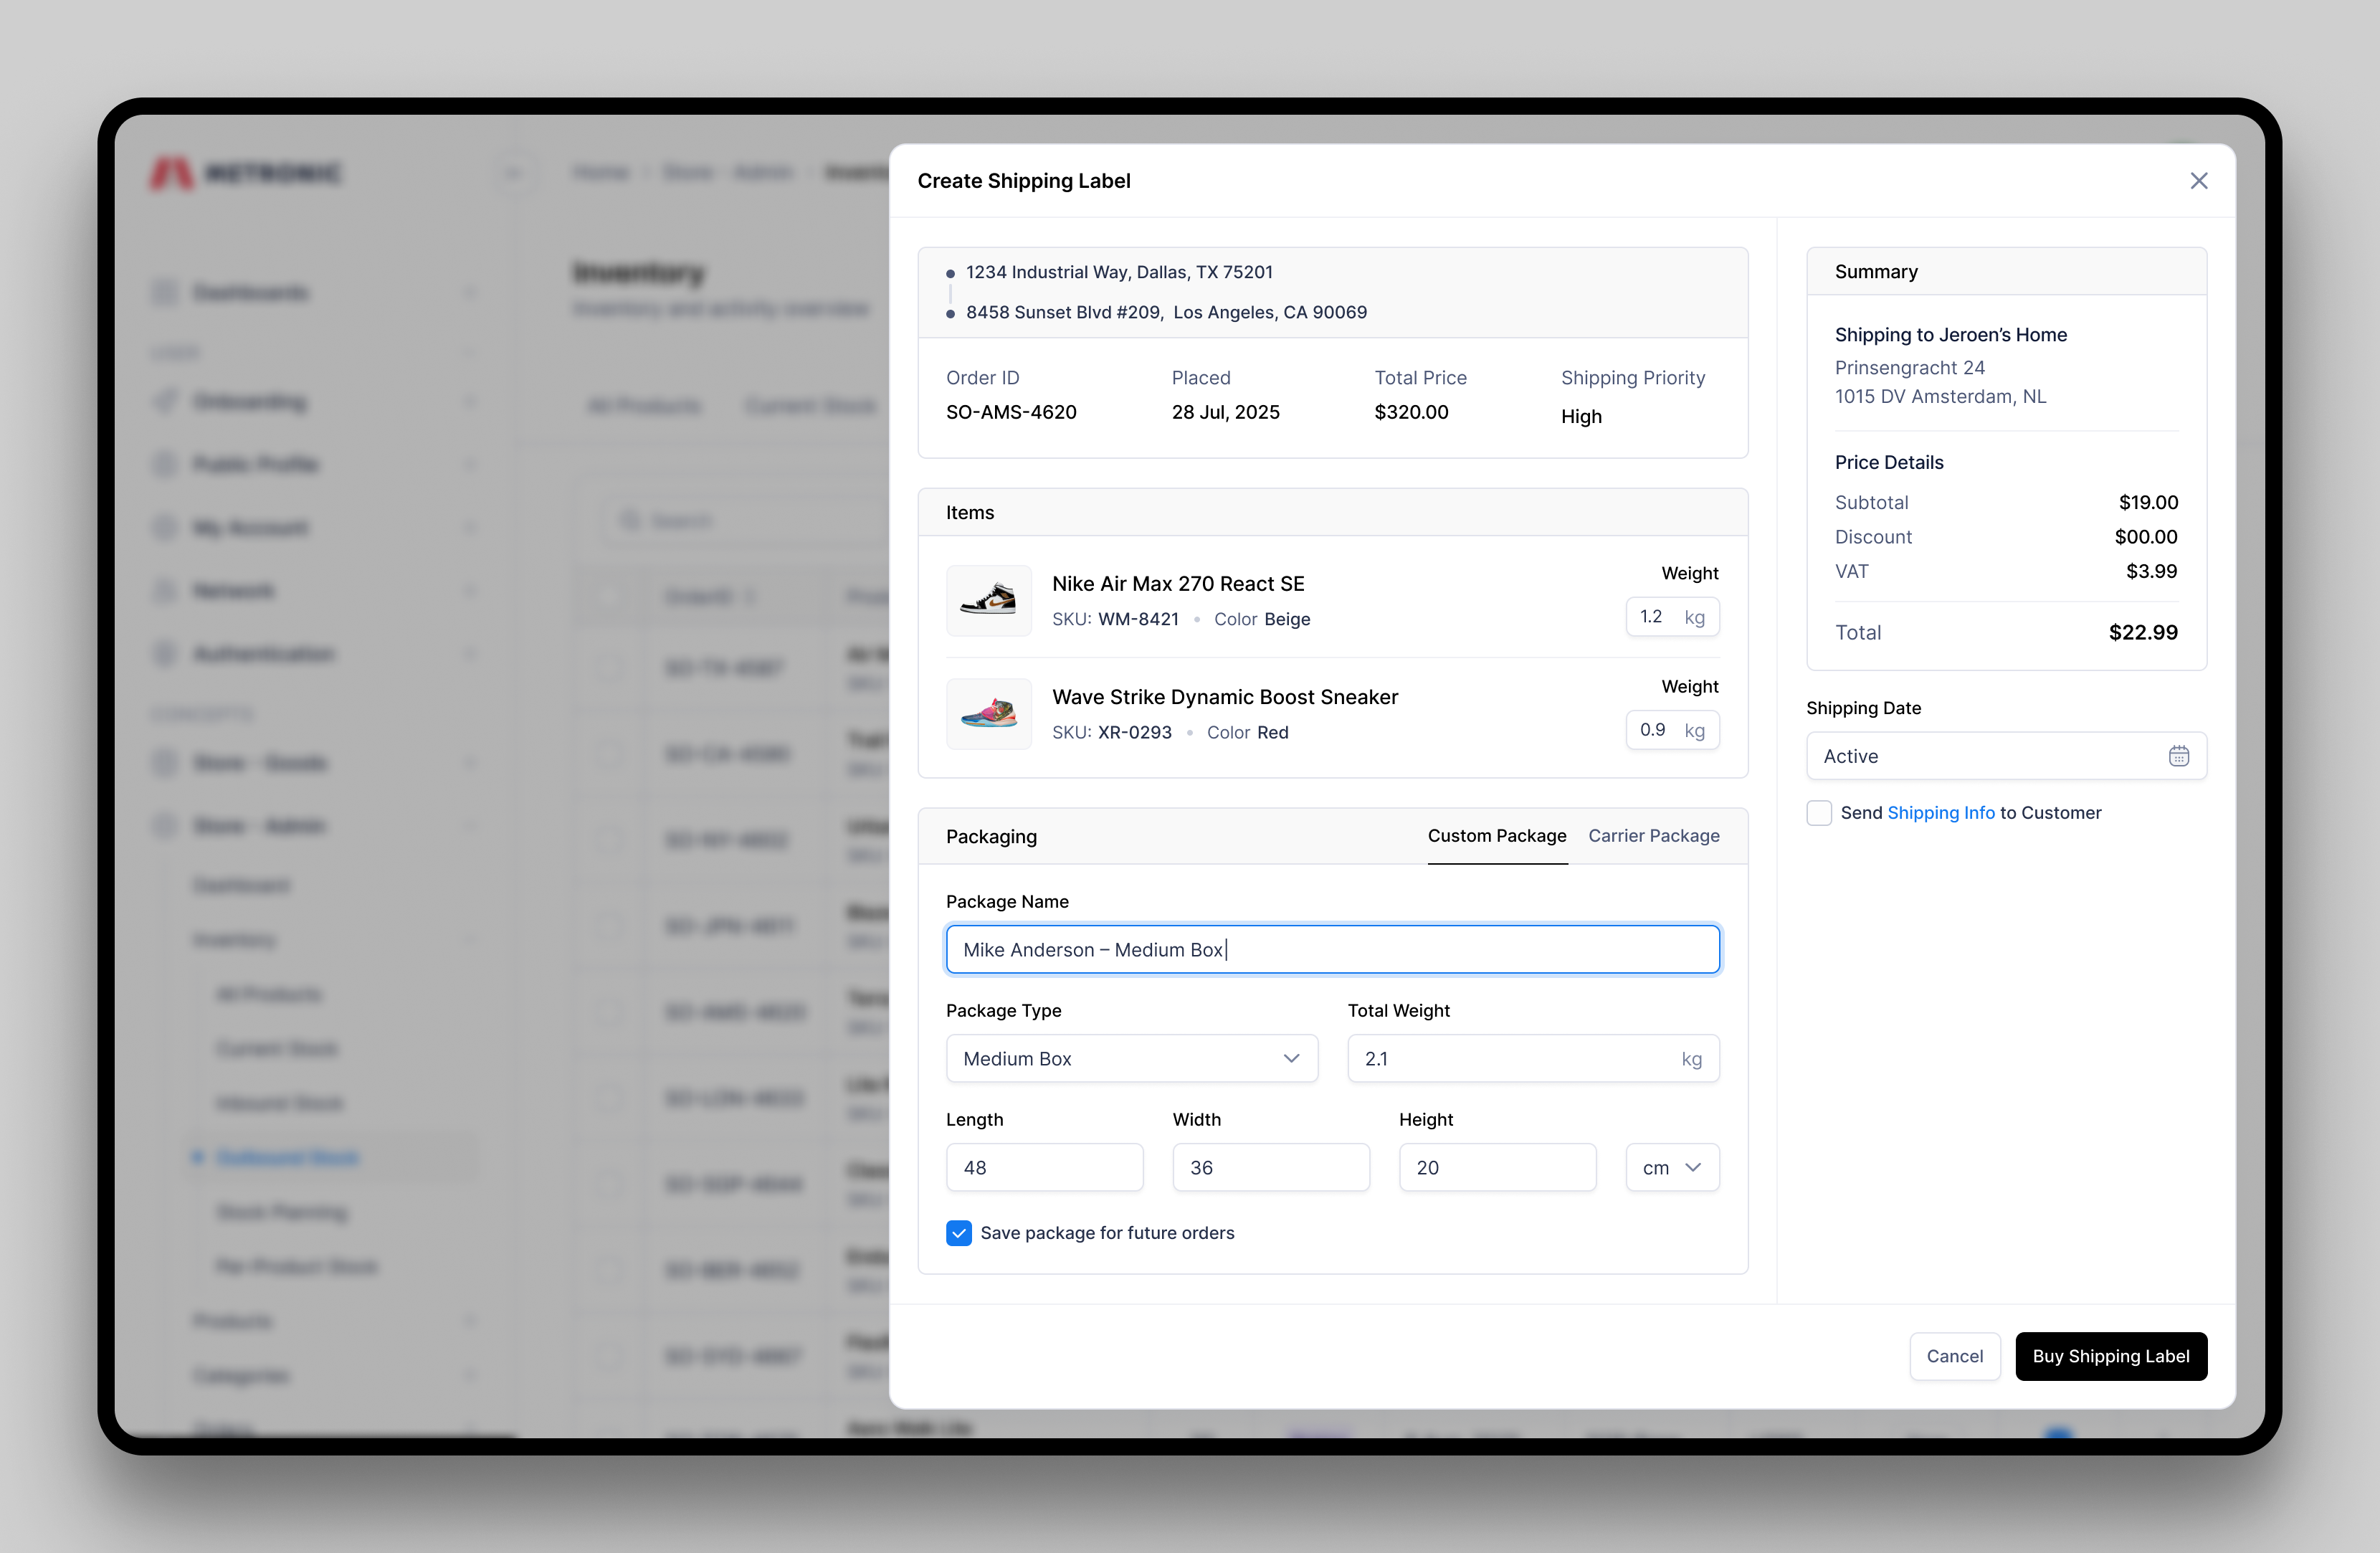Click Shipping to Jeroen's Home heading
The image size is (2380, 1553).
(x=1950, y=335)
